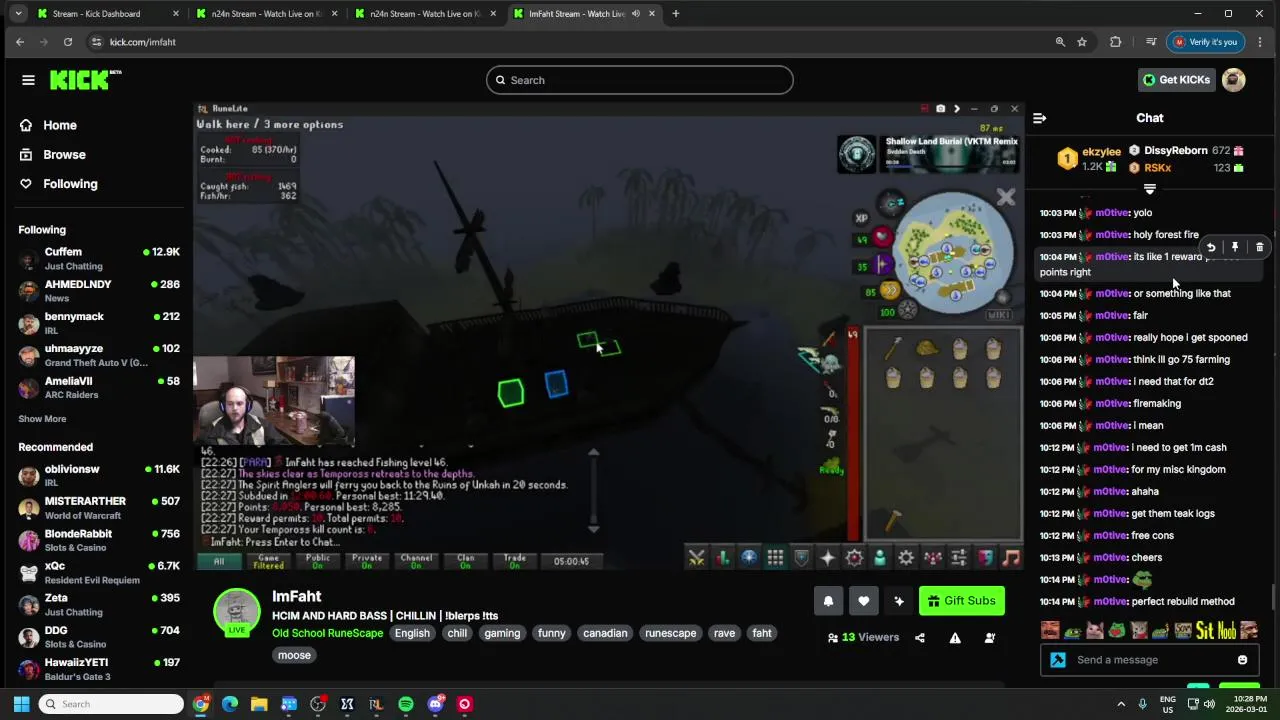
Task: Open the Chrome three-dot menu
Action: pos(1260,42)
